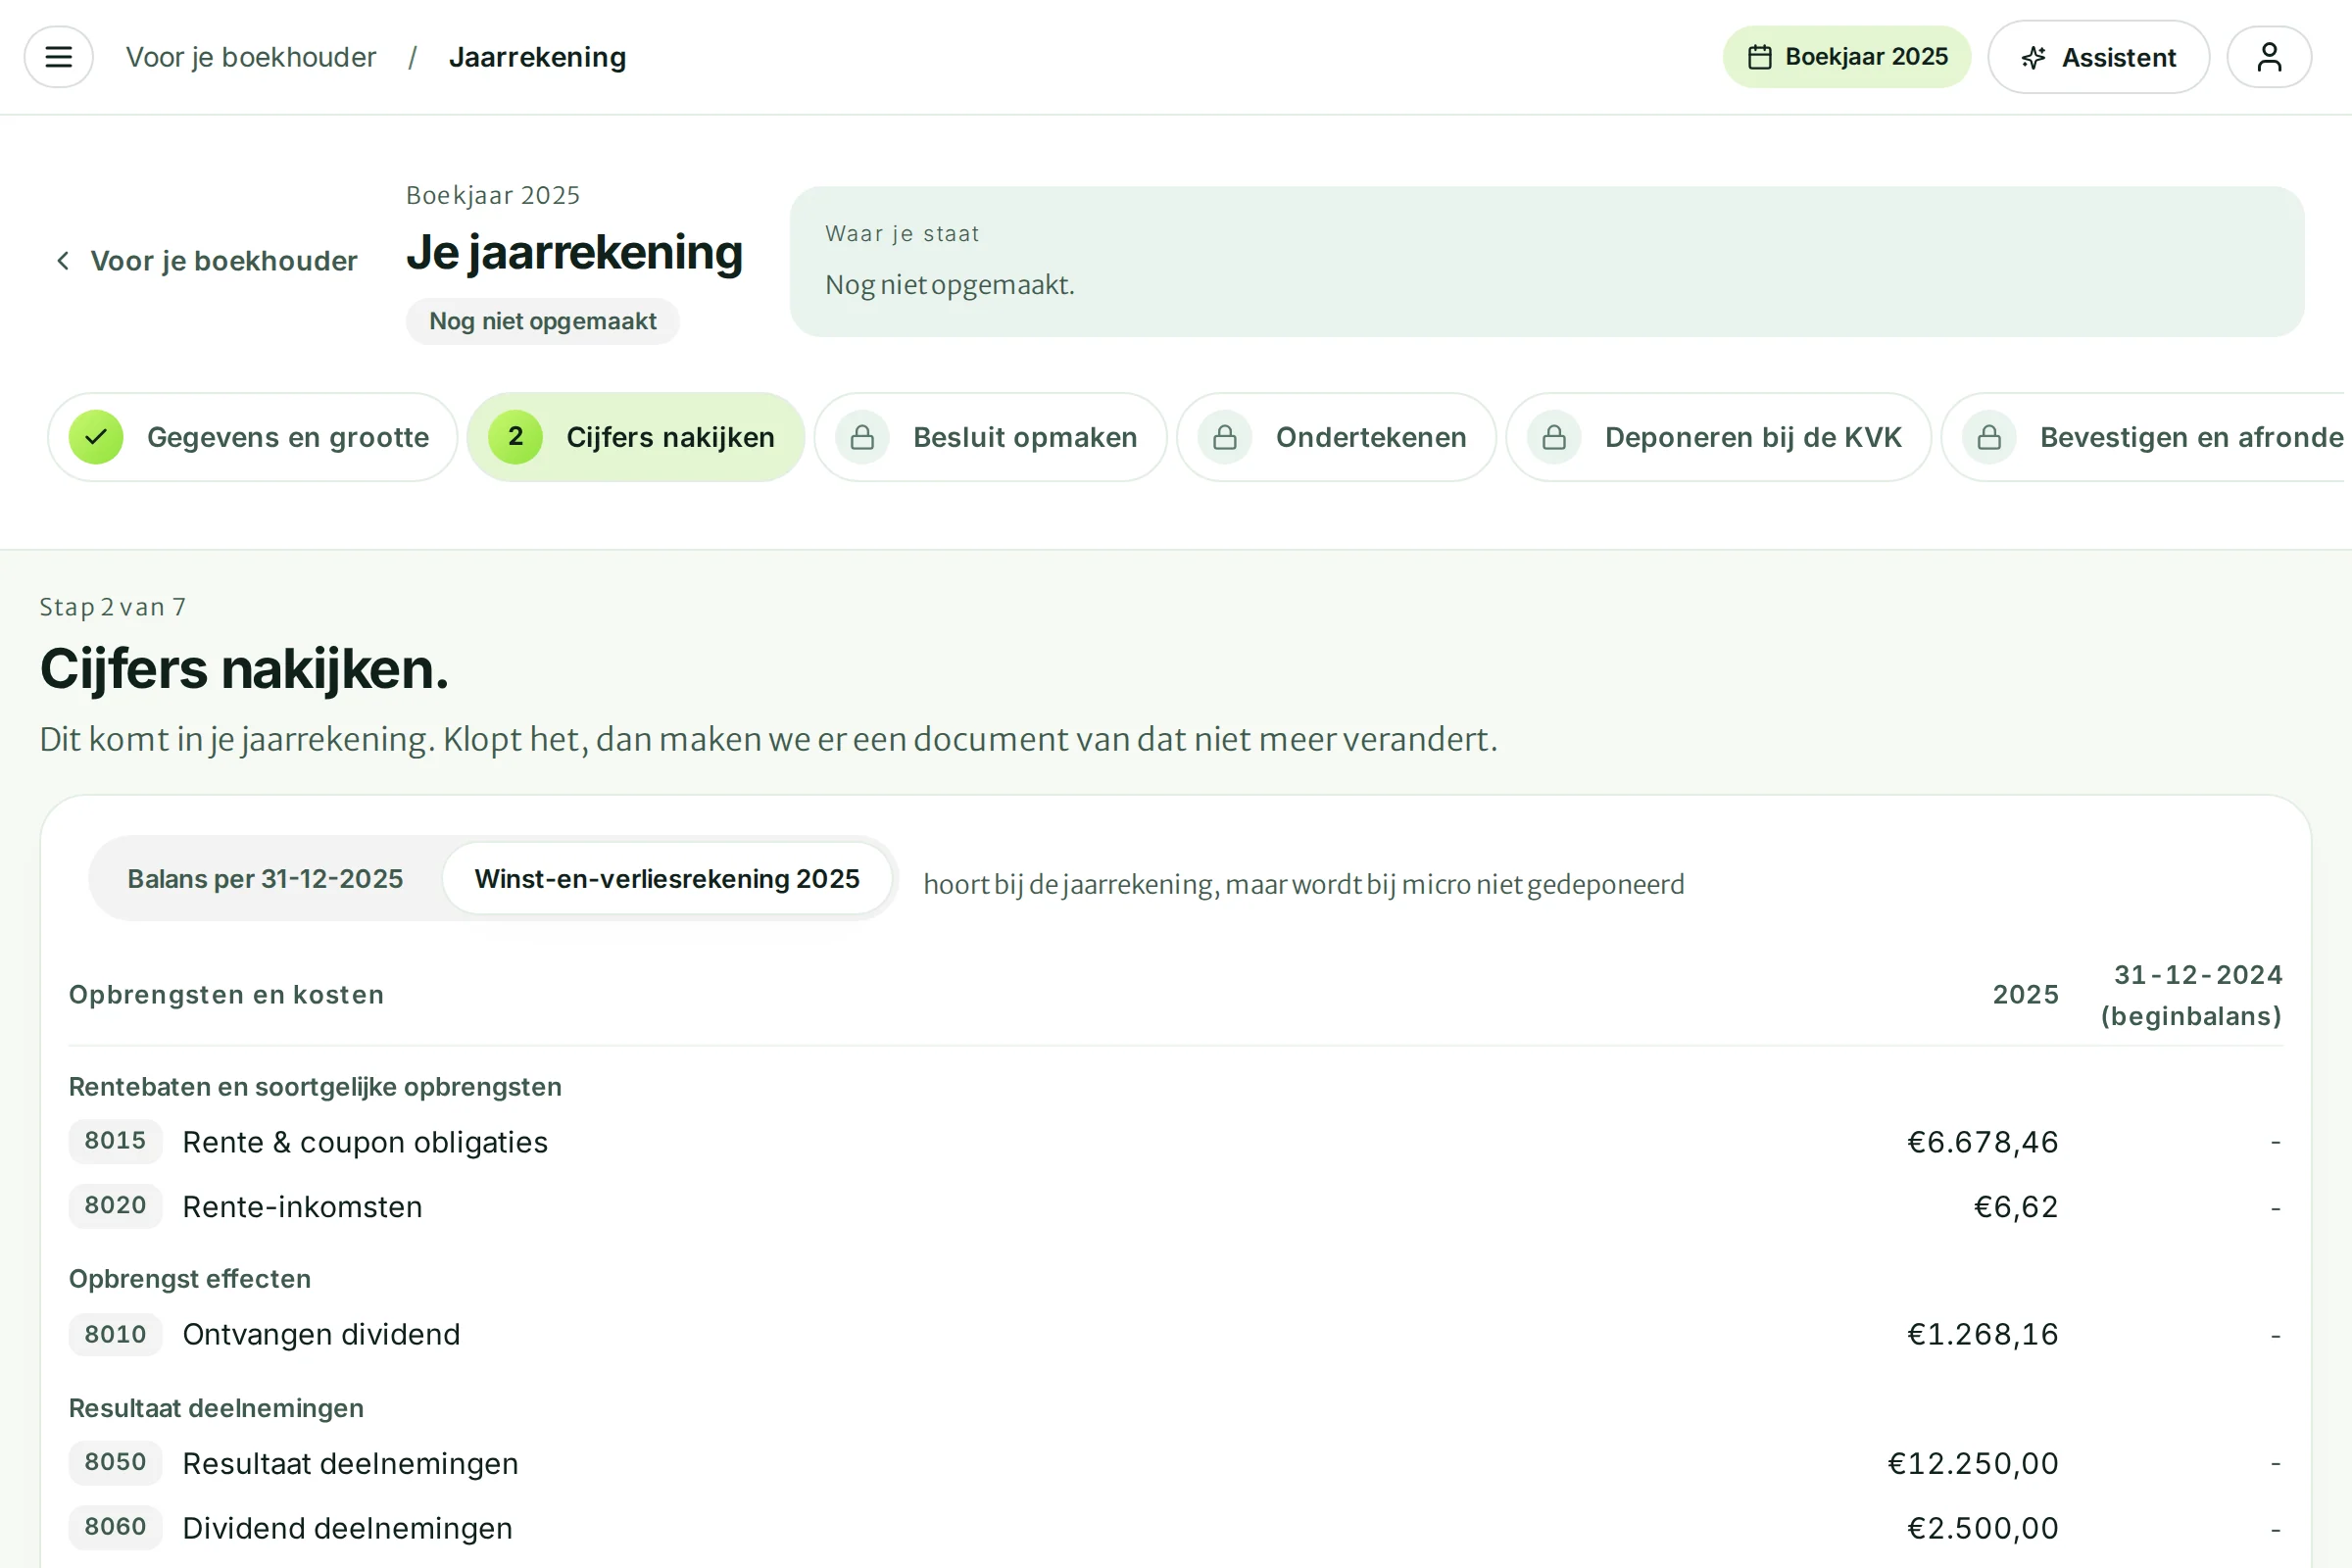Viewport: 2352px width, 1568px height.
Task: Select the Deponeren bij de KVK step
Action: [1718, 437]
